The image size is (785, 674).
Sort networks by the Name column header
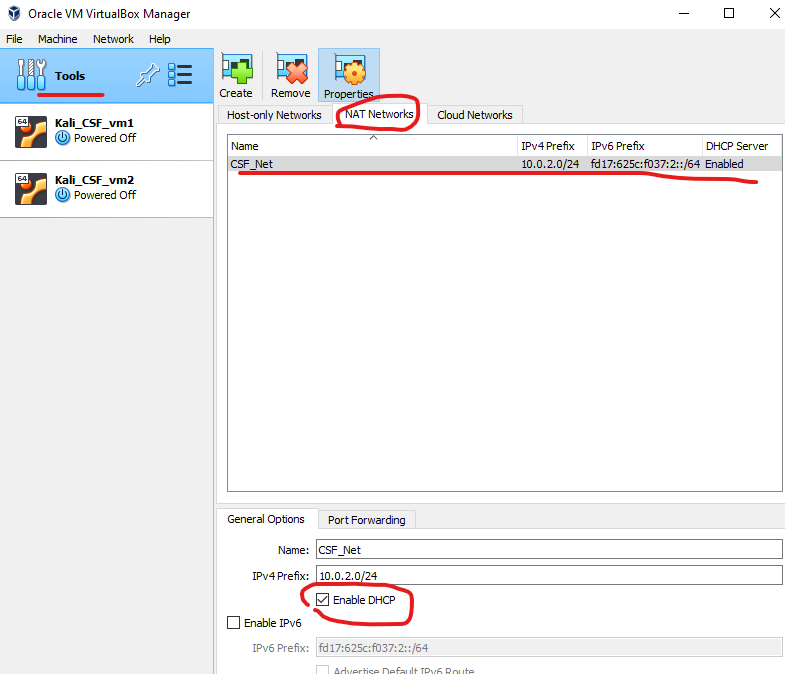[372, 146]
